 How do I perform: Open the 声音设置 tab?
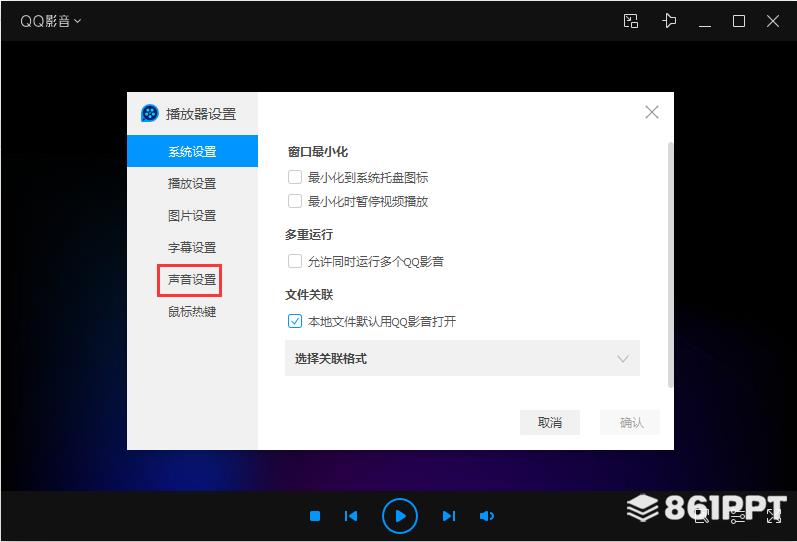click(192, 279)
